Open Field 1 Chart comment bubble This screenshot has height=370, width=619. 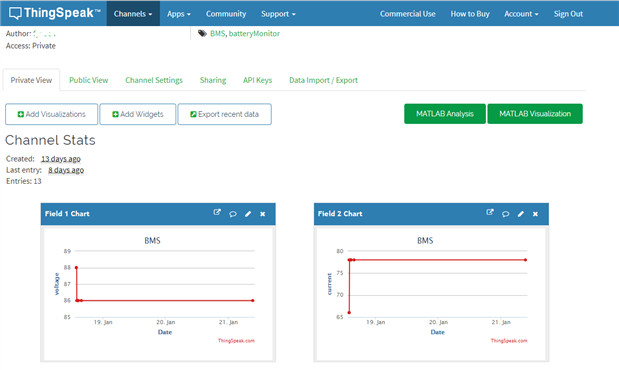(x=233, y=214)
